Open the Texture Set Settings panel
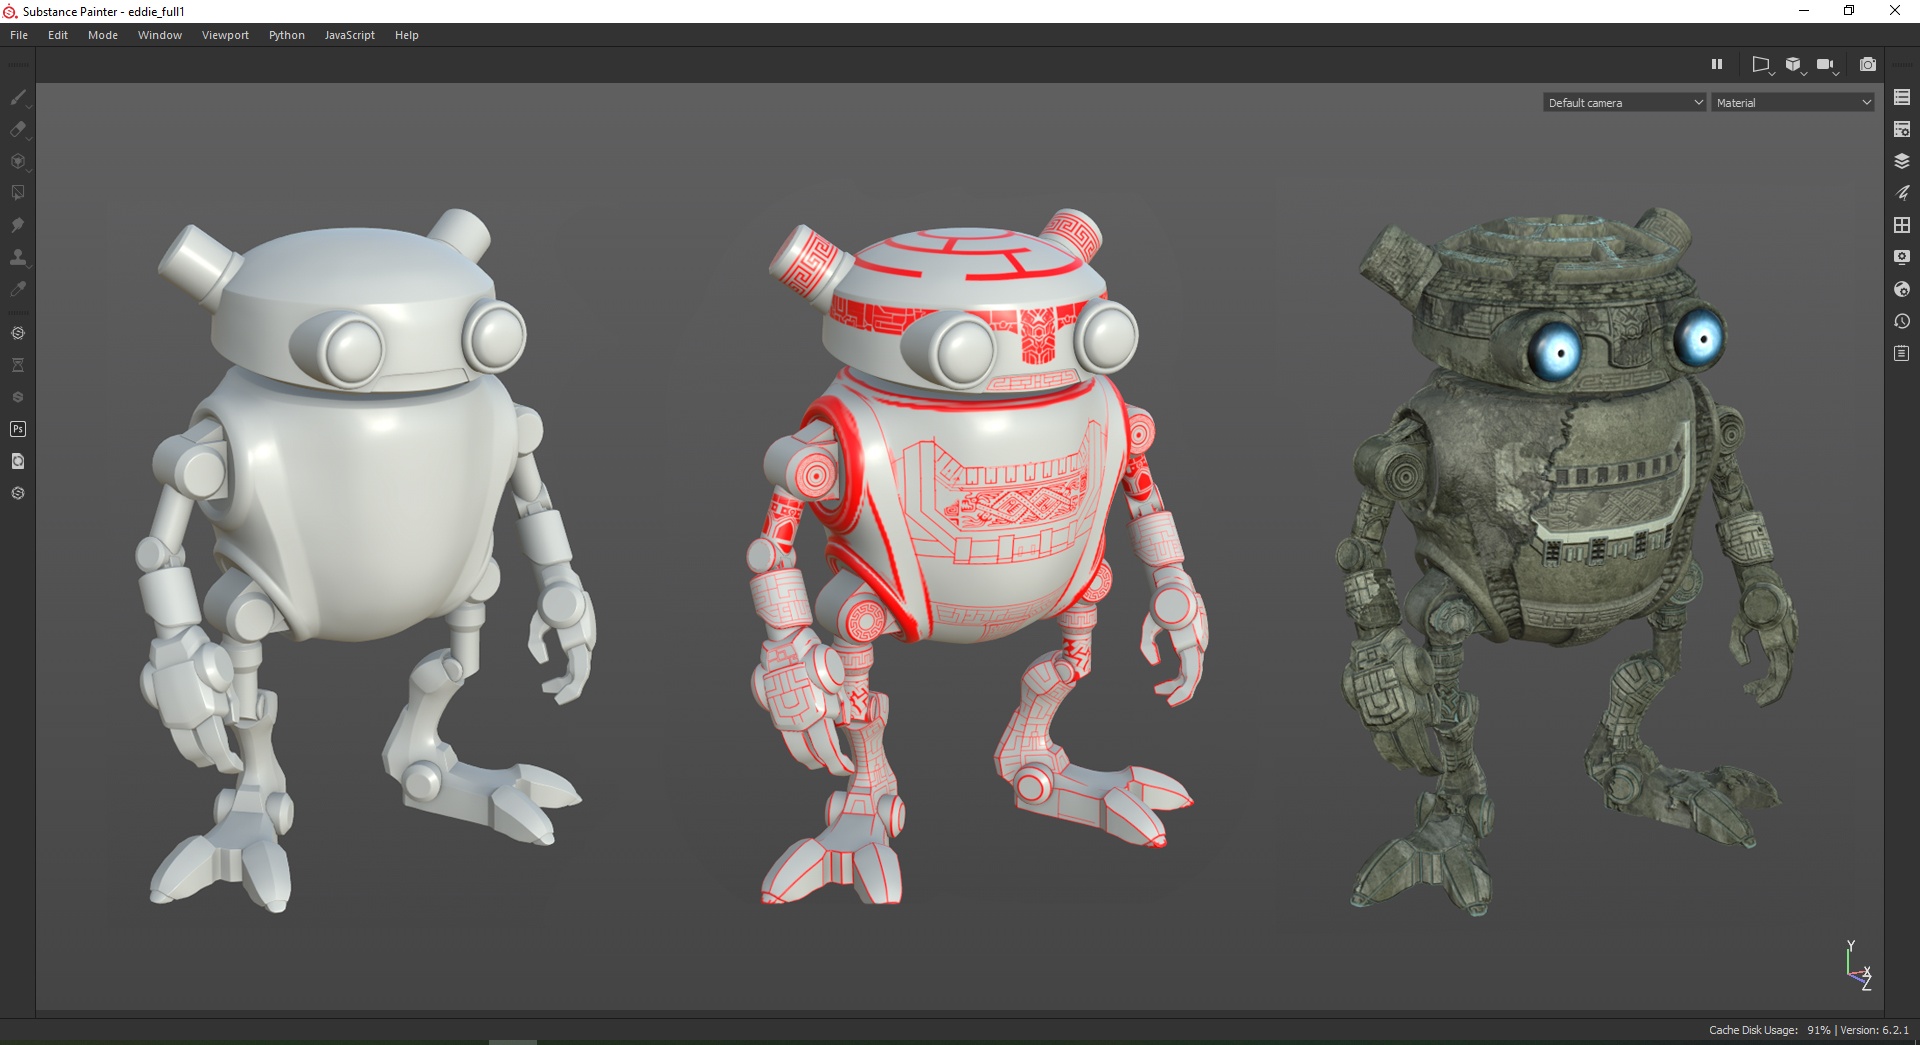The height and width of the screenshot is (1045, 1920). click(1902, 129)
